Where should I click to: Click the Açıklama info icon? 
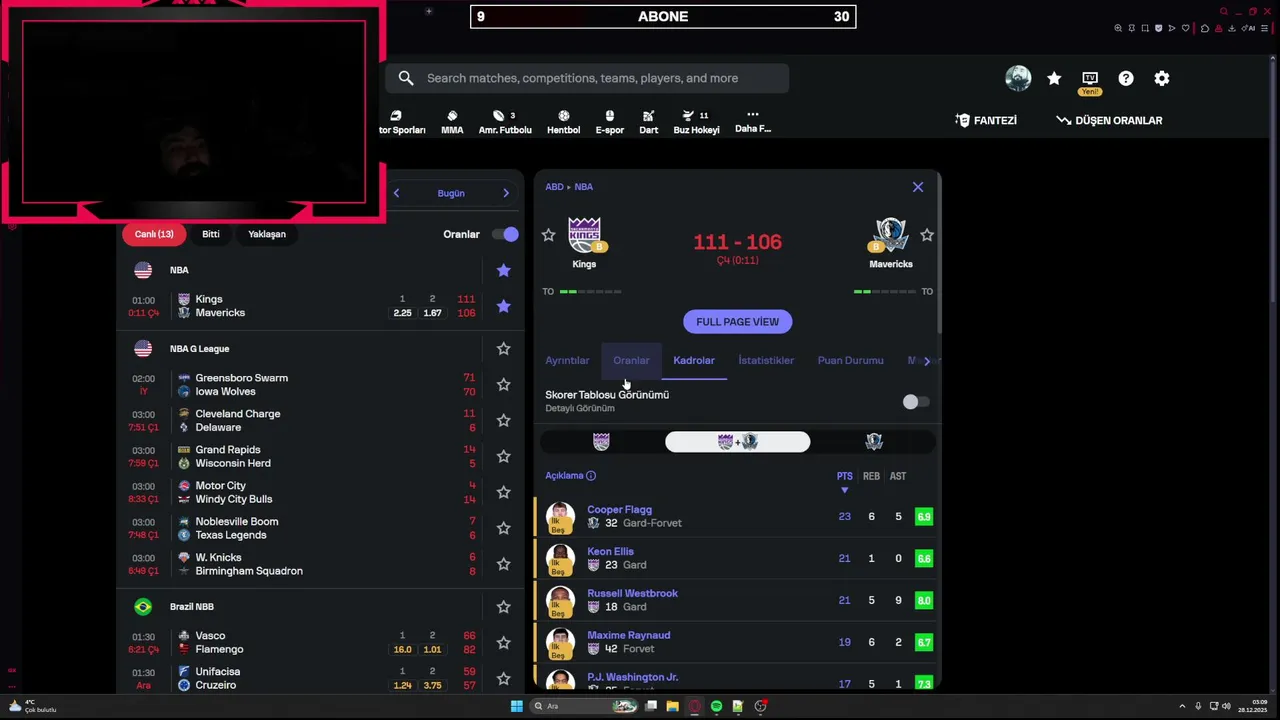[591, 476]
